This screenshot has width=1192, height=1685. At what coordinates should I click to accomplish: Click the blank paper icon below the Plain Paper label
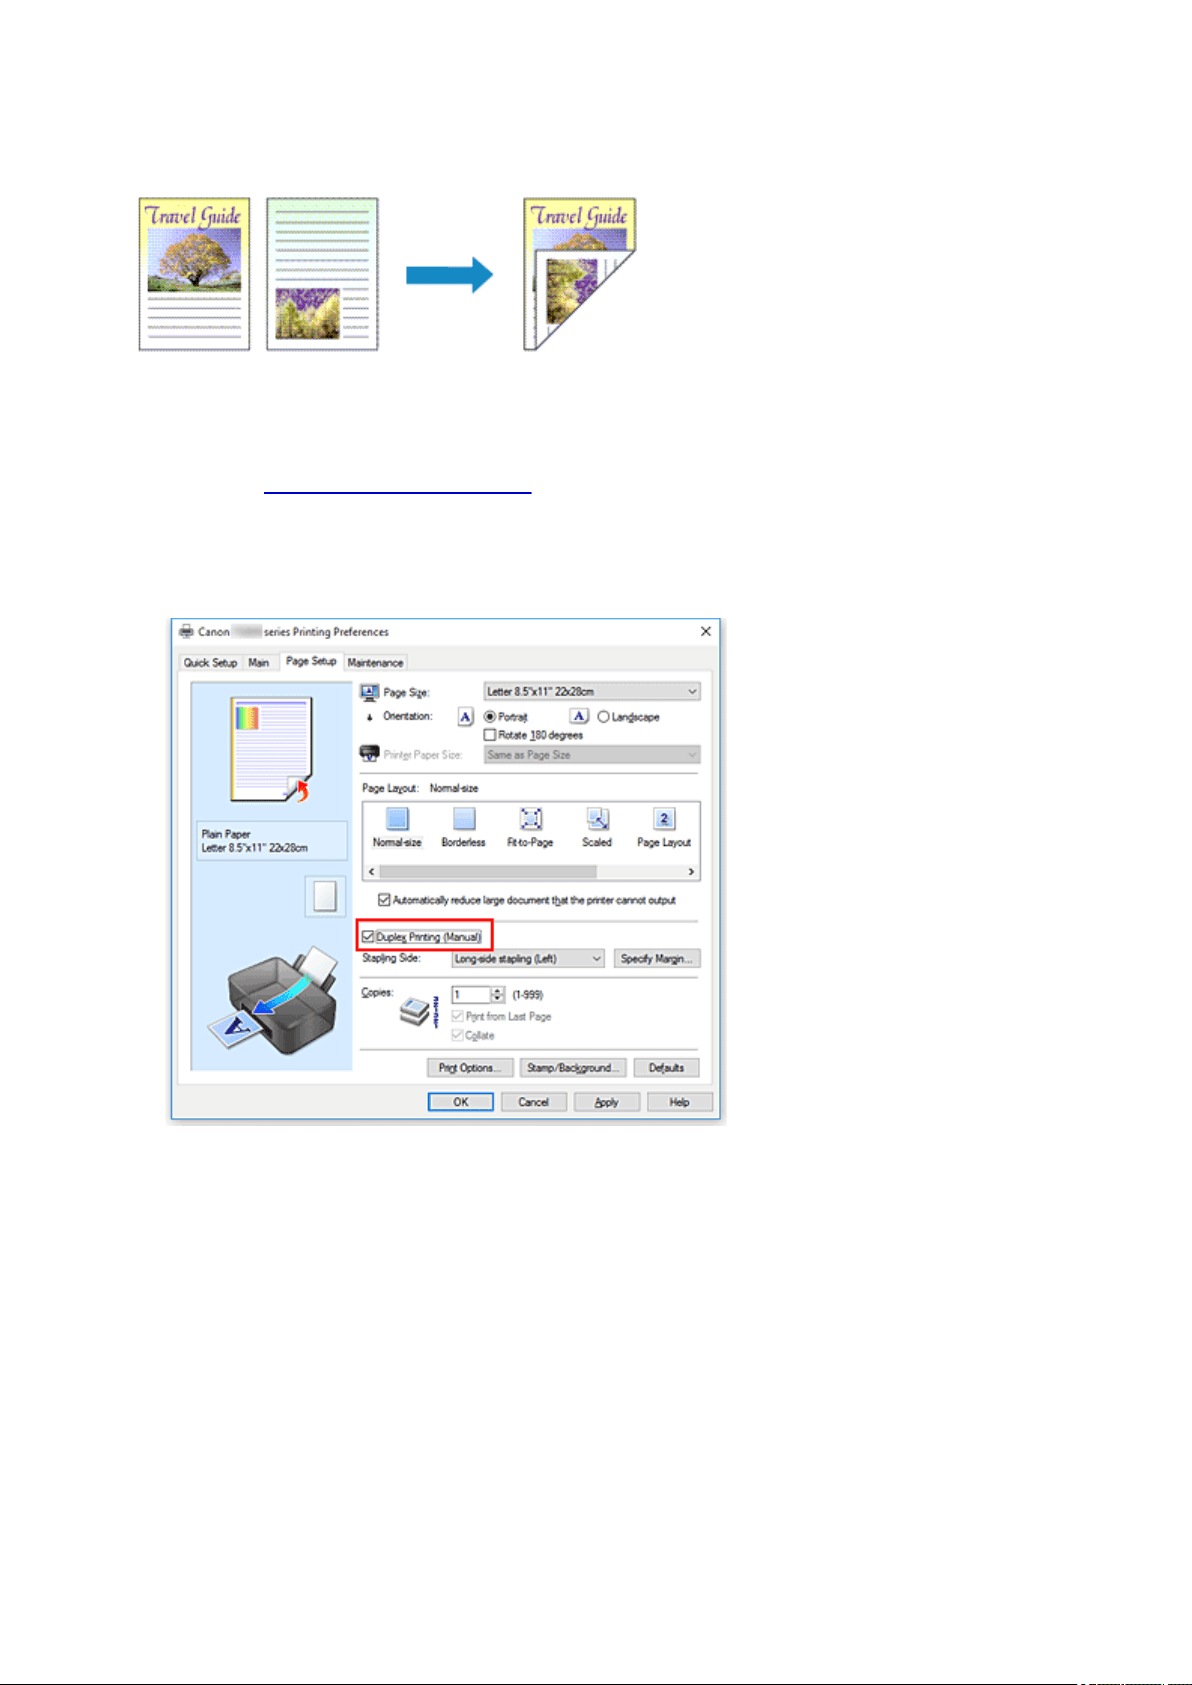325,896
